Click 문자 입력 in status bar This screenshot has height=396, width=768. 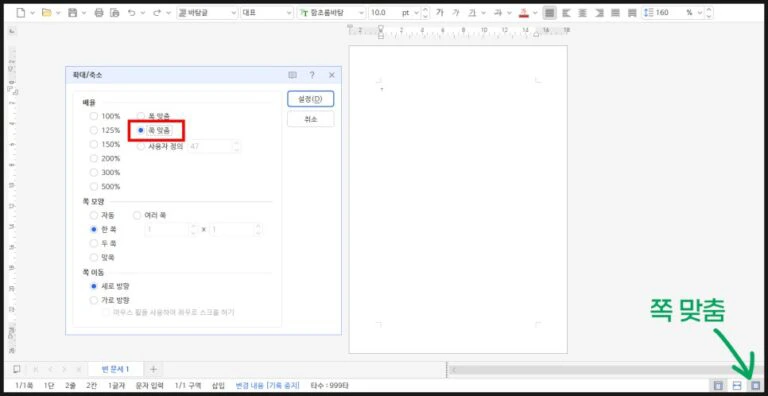149,386
